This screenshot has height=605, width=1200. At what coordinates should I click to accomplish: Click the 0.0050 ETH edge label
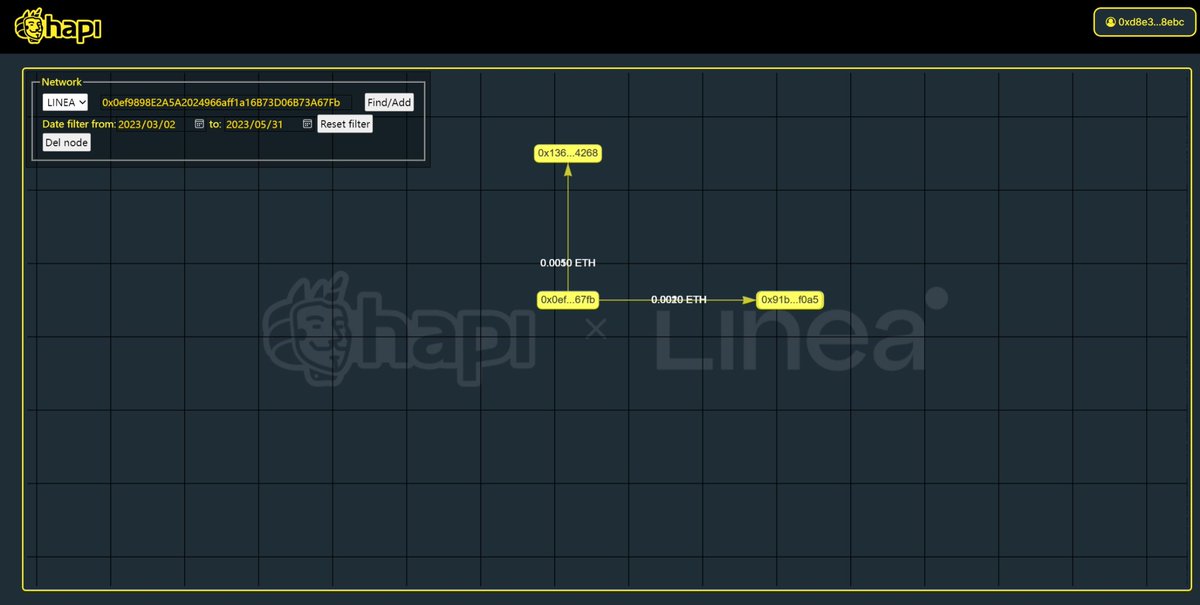click(568, 263)
